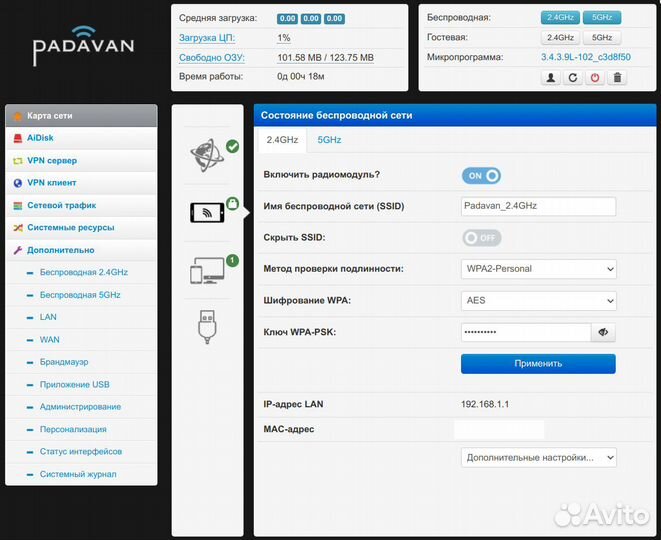The width and height of the screenshot is (661, 540).
Task: Toggle wireless 5GHz radio in header
Action: coord(602,18)
